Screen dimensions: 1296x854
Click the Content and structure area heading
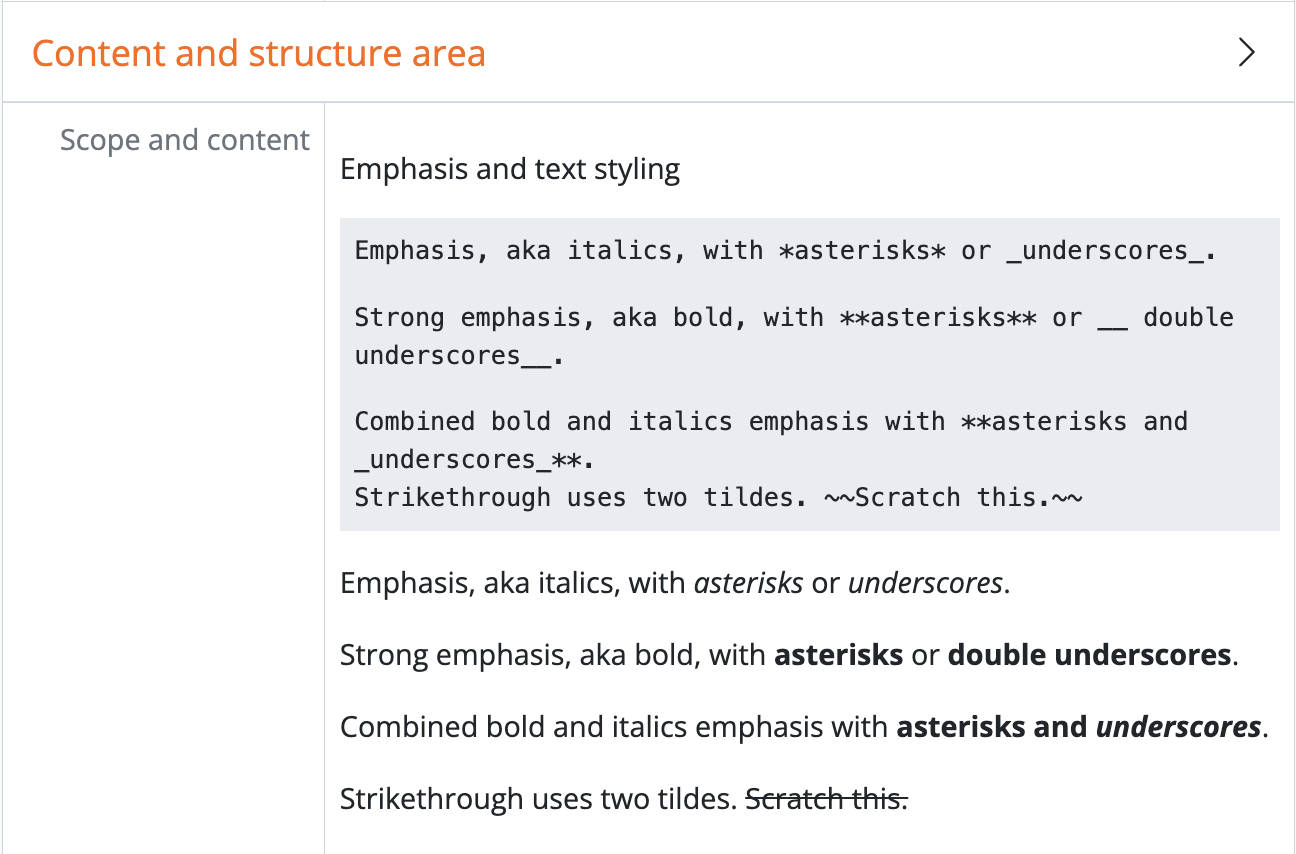[259, 53]
